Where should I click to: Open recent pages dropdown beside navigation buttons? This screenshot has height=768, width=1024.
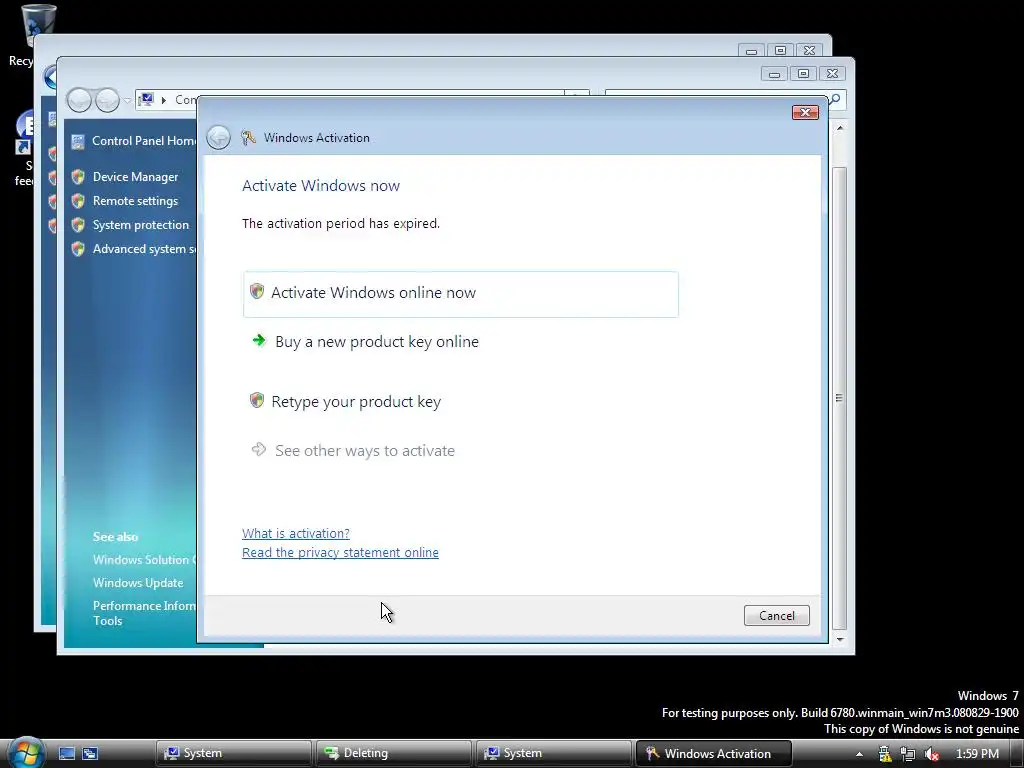[127, 100]
